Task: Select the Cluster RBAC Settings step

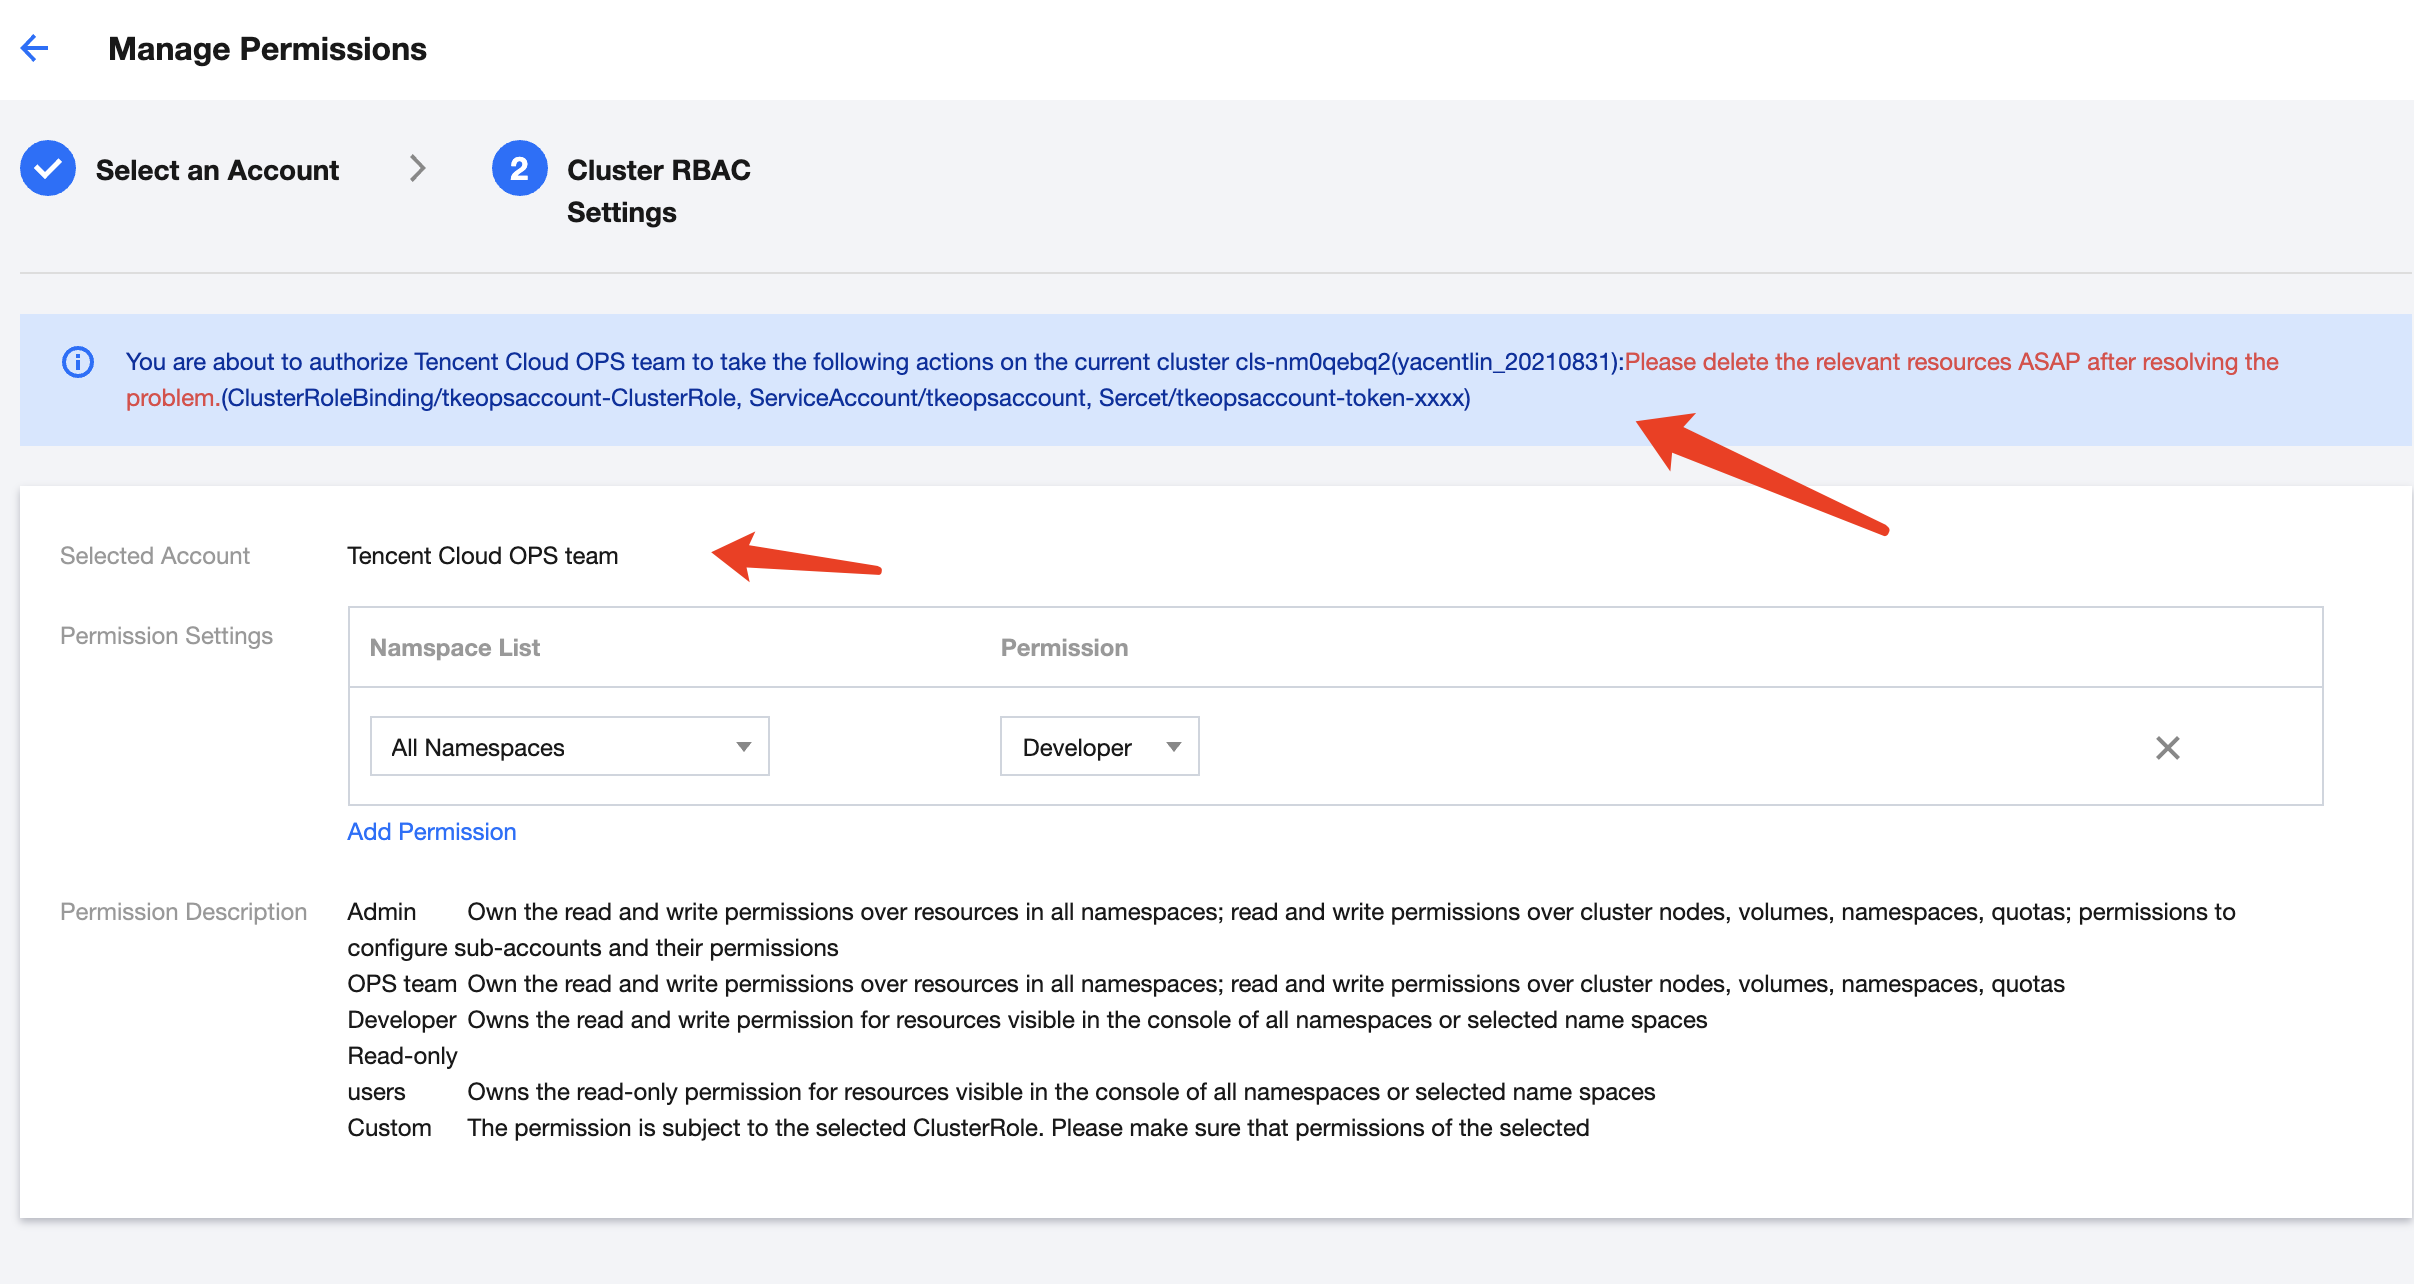Action: point(658,191)
